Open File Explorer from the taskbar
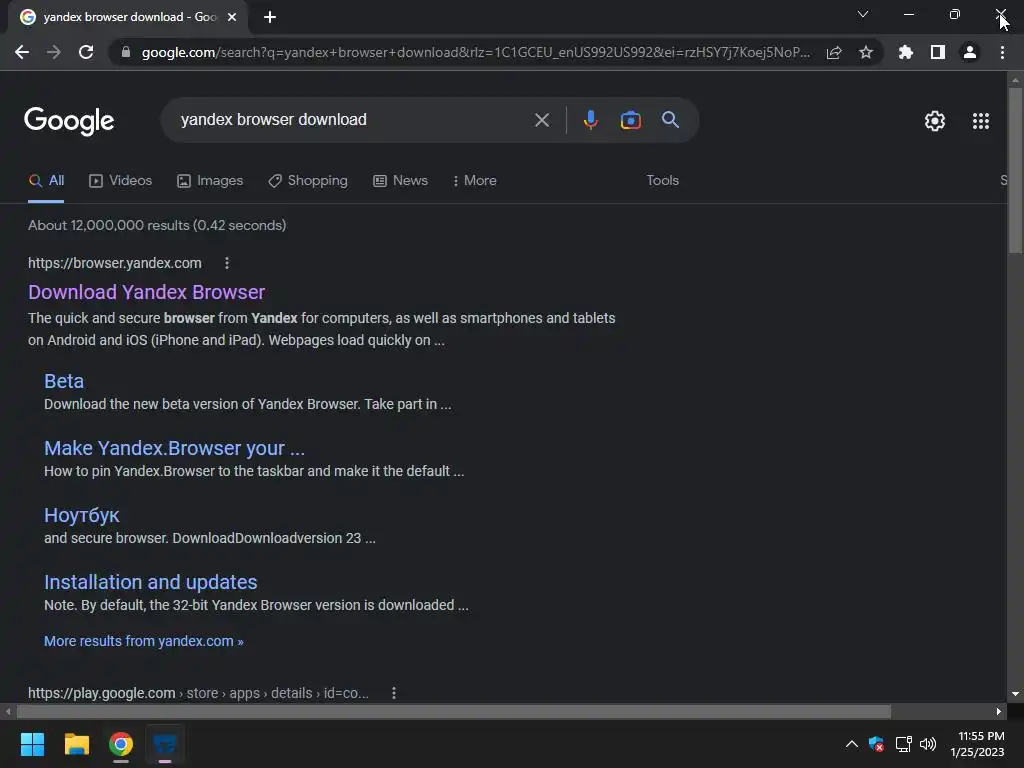 (76, 744)
